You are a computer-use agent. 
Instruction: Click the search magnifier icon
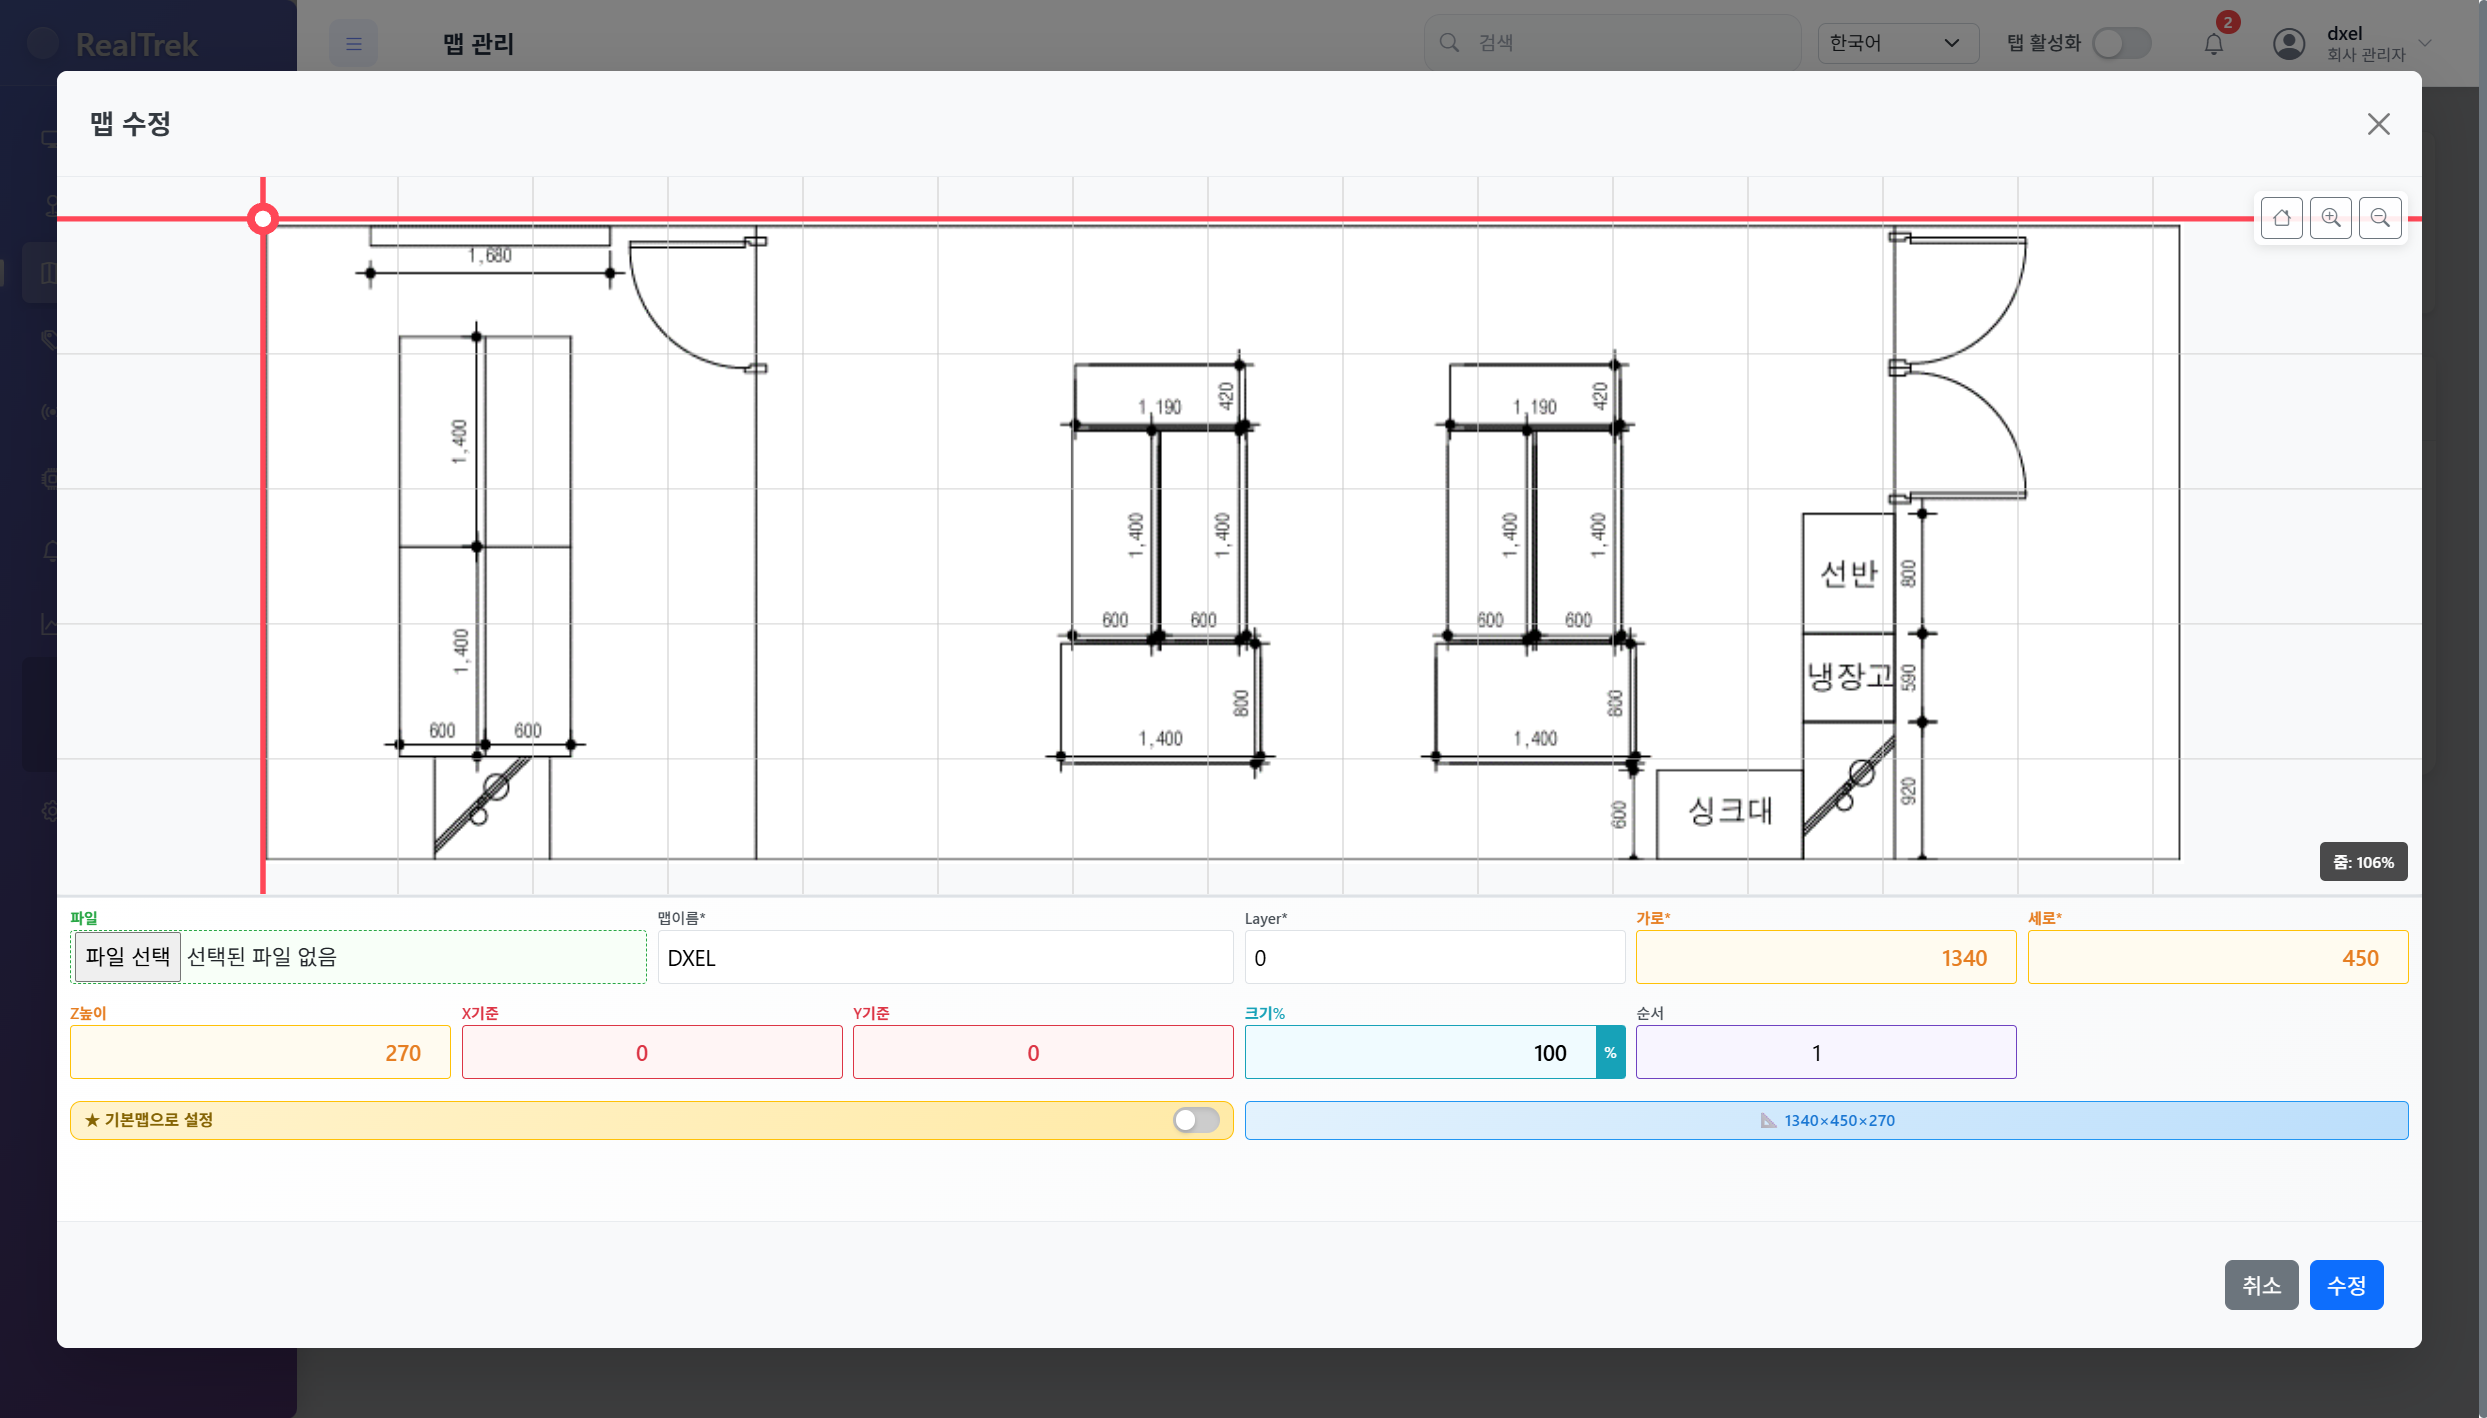pos(1449,43)
